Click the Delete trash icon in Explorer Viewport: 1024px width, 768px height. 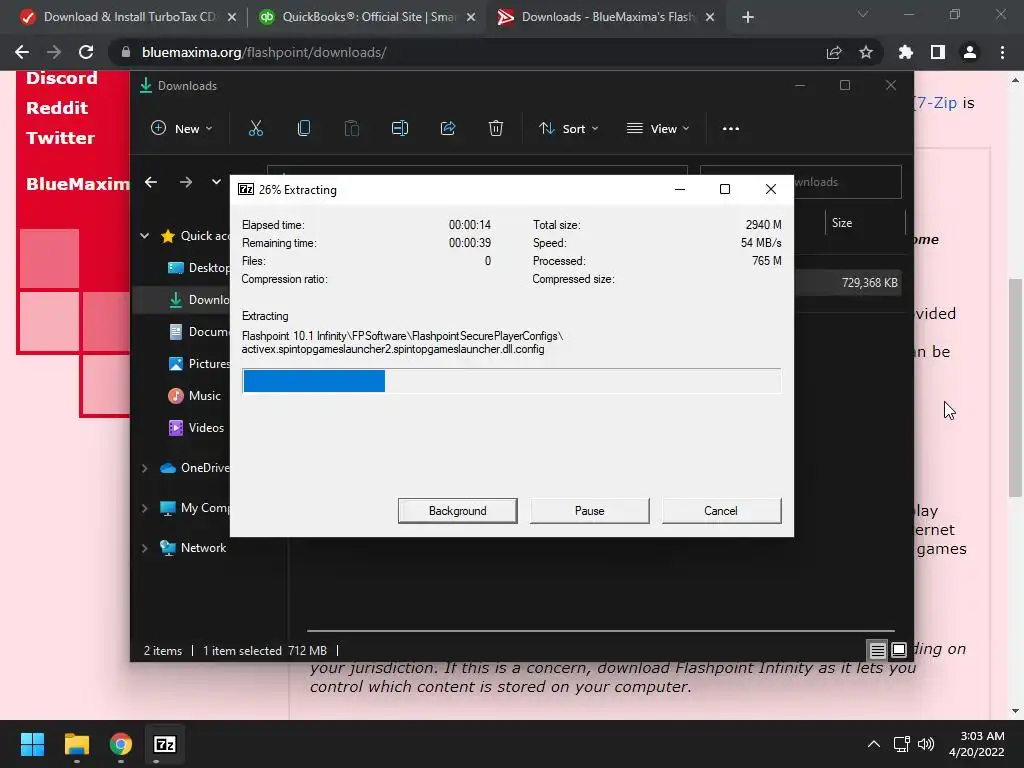click(x=496, y=129)
